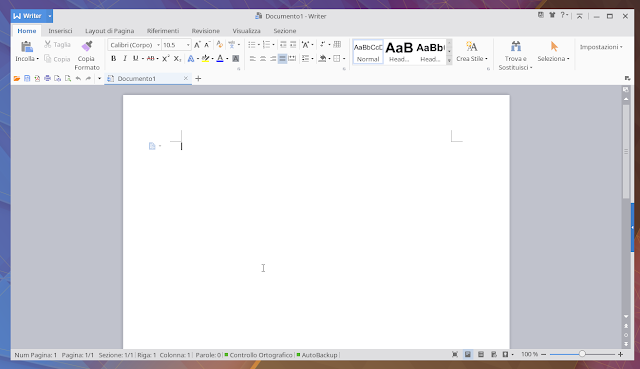The image size is (640, 369).
Task: Center align the paragraph
Action: coord(263,59)
